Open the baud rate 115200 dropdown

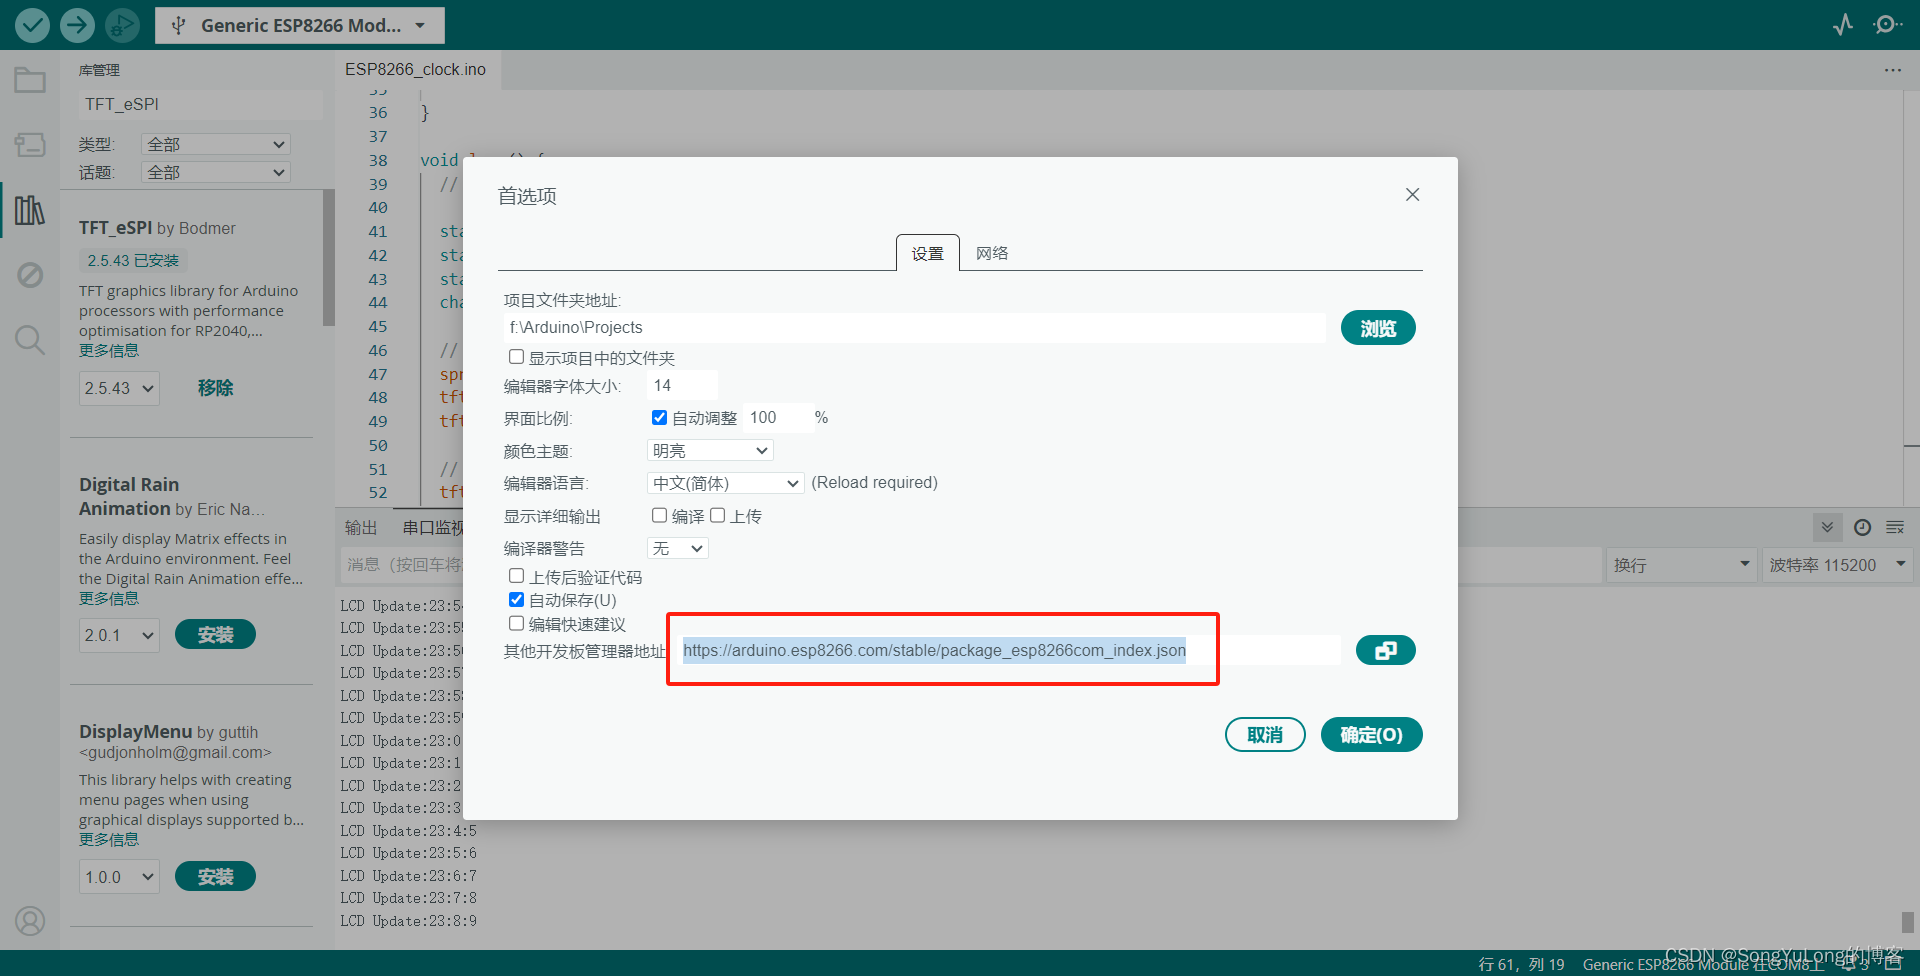(x=1838, y=565)
